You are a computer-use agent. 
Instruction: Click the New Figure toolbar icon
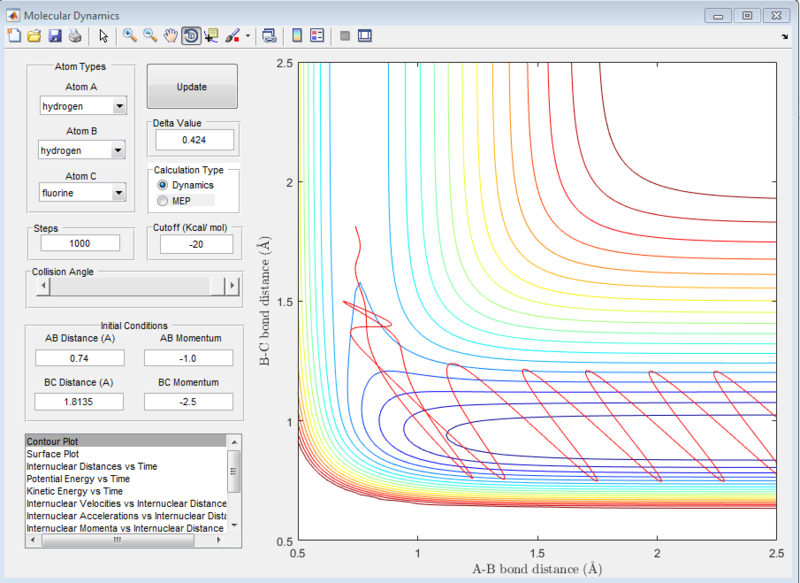pyautogui.click(x=14, y=36)
